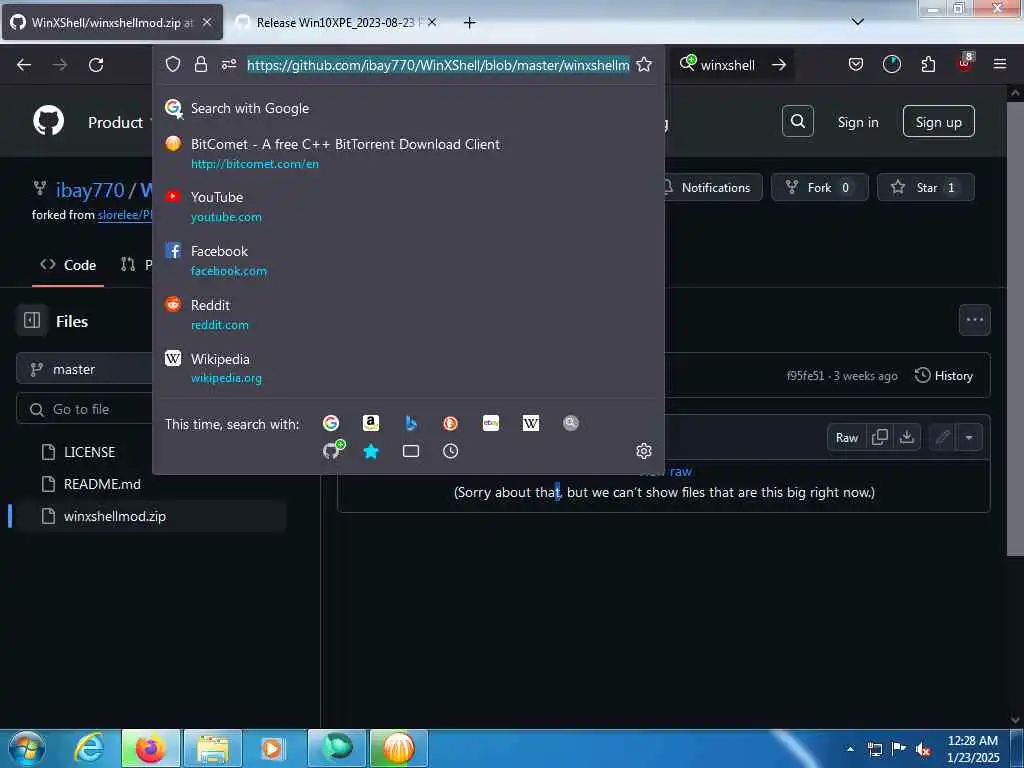Image resolution: width=1024 pixels, height=768 pixels.
Task: Choose the YouTube suggestion
Action: [x=408, y=206]
